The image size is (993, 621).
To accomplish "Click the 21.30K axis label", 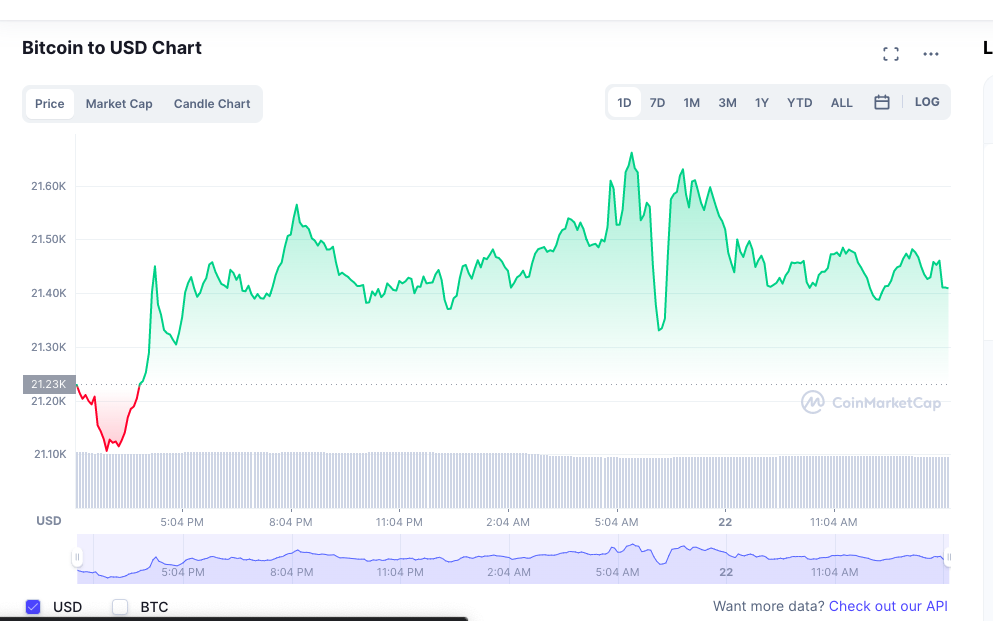I will pyautogui.click(x=49, y=347).
